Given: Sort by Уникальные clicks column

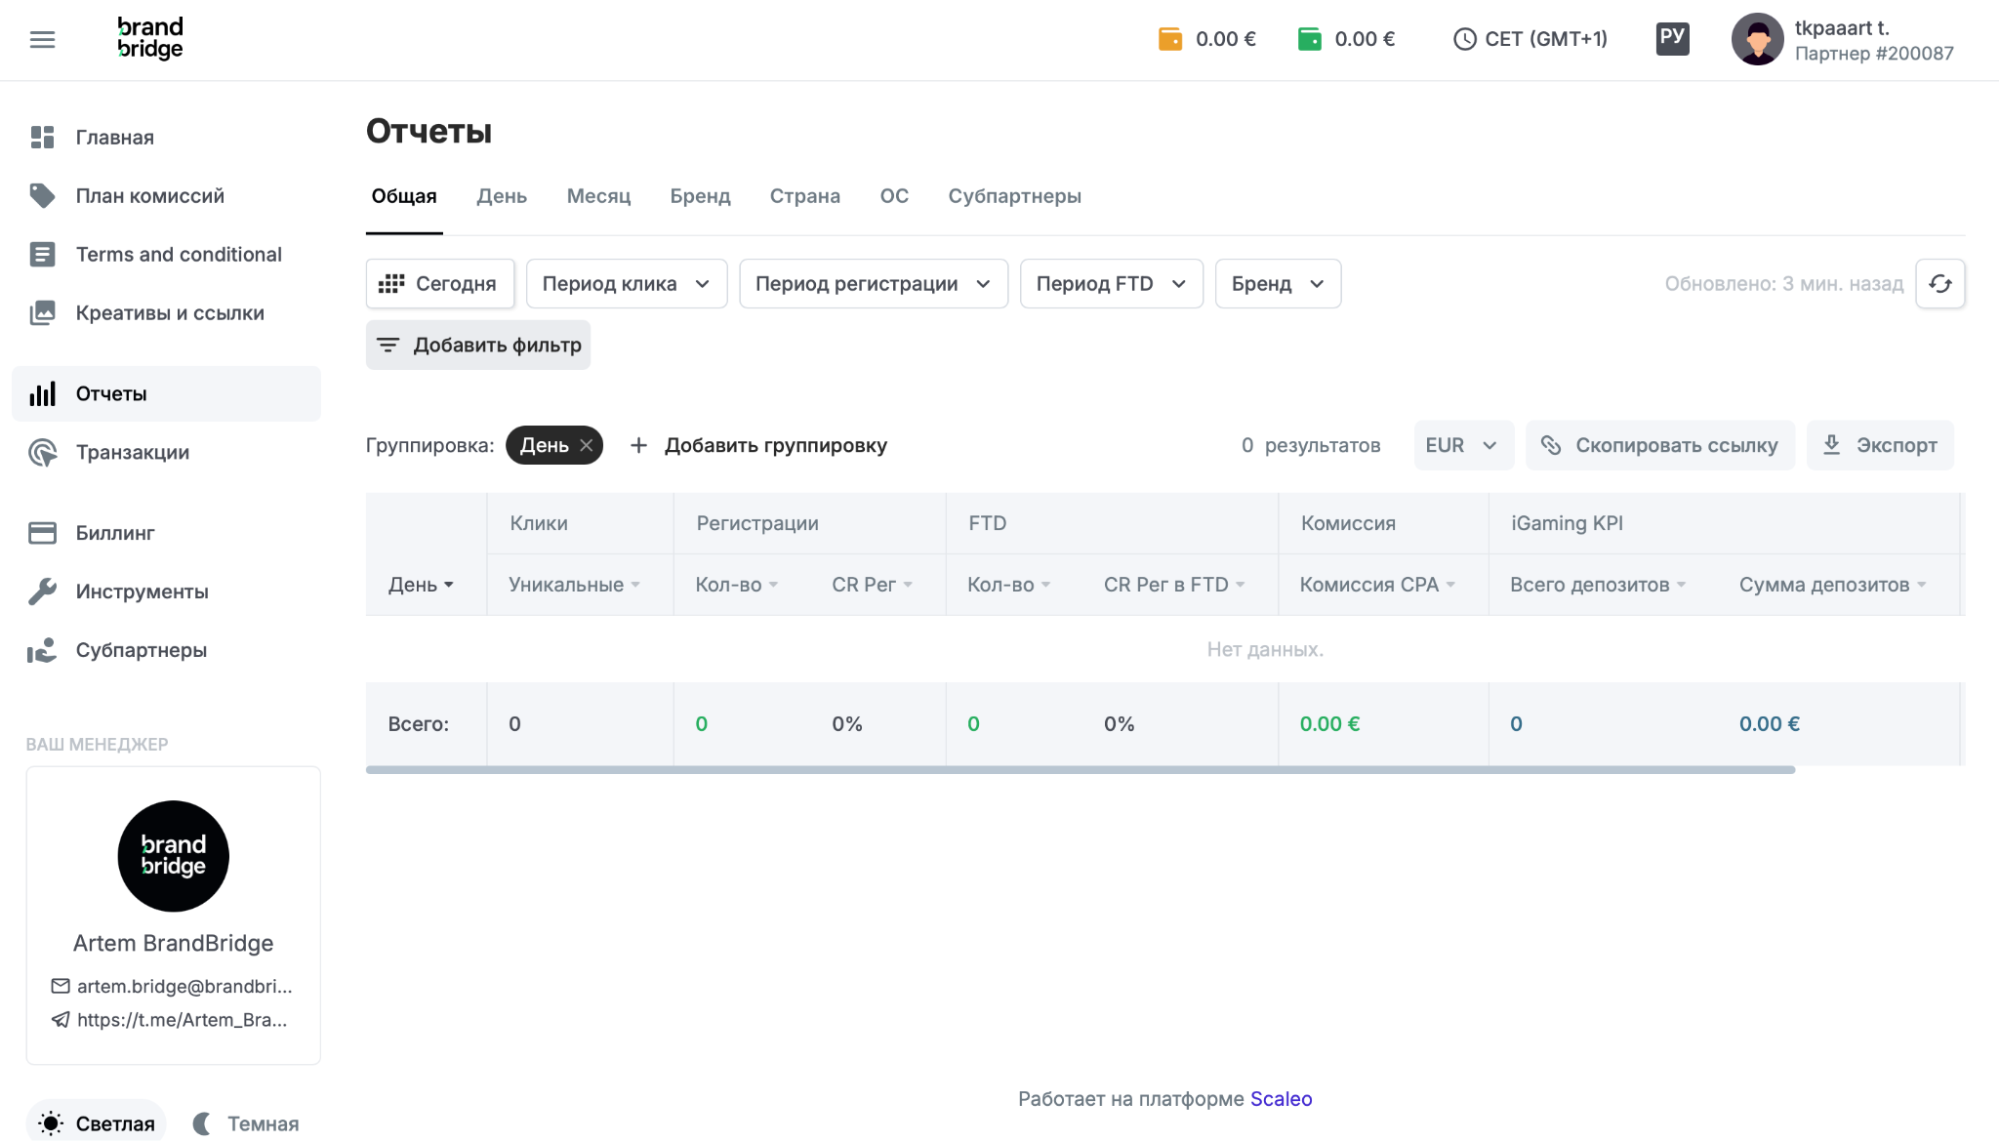Looking at the screenshot, I should pyautogui.click(x=574, y=585).
